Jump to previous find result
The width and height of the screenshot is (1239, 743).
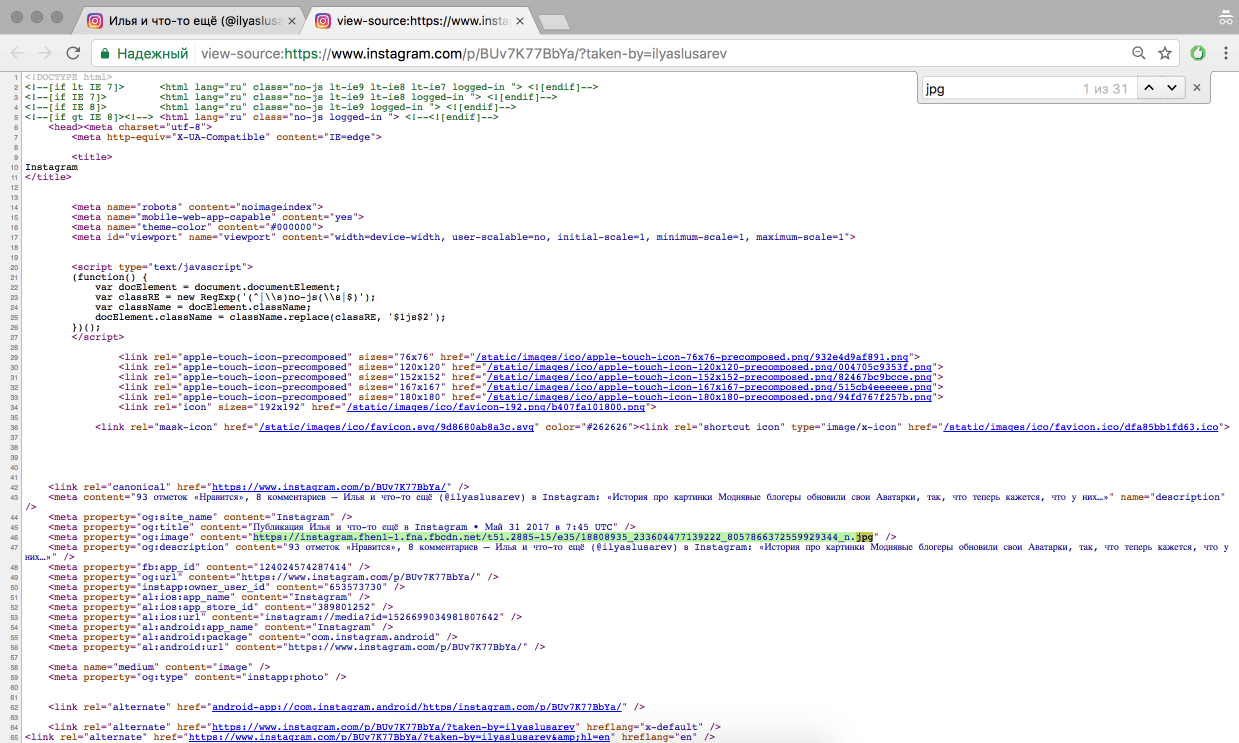click(x=1149, y=88)
